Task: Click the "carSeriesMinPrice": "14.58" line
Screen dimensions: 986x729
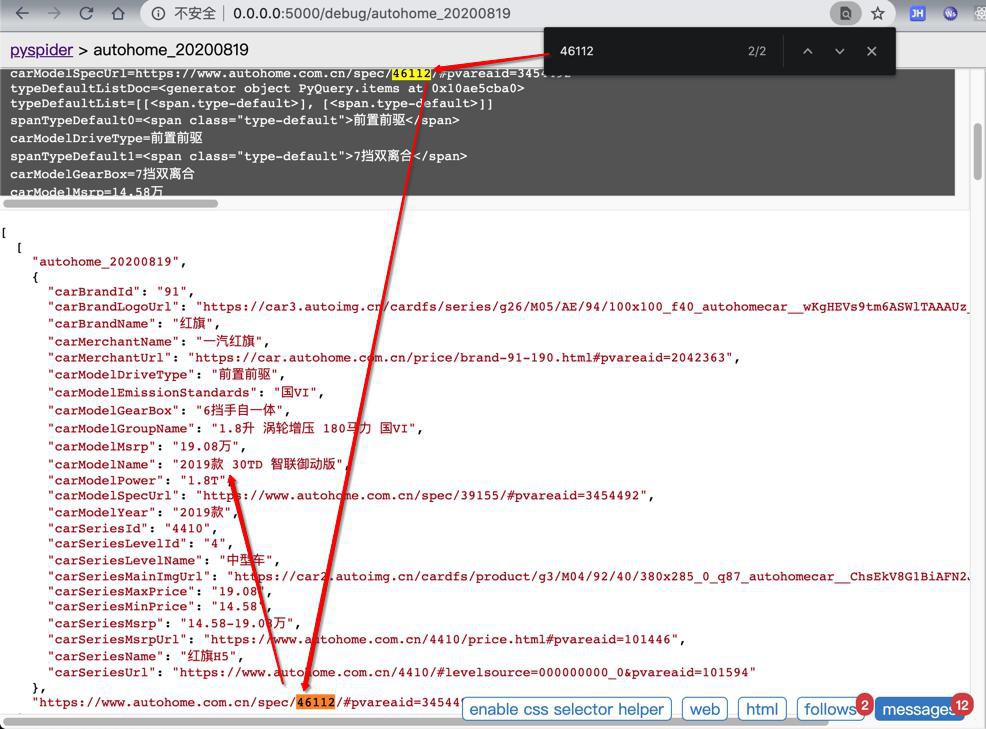Action: point(160,606)
